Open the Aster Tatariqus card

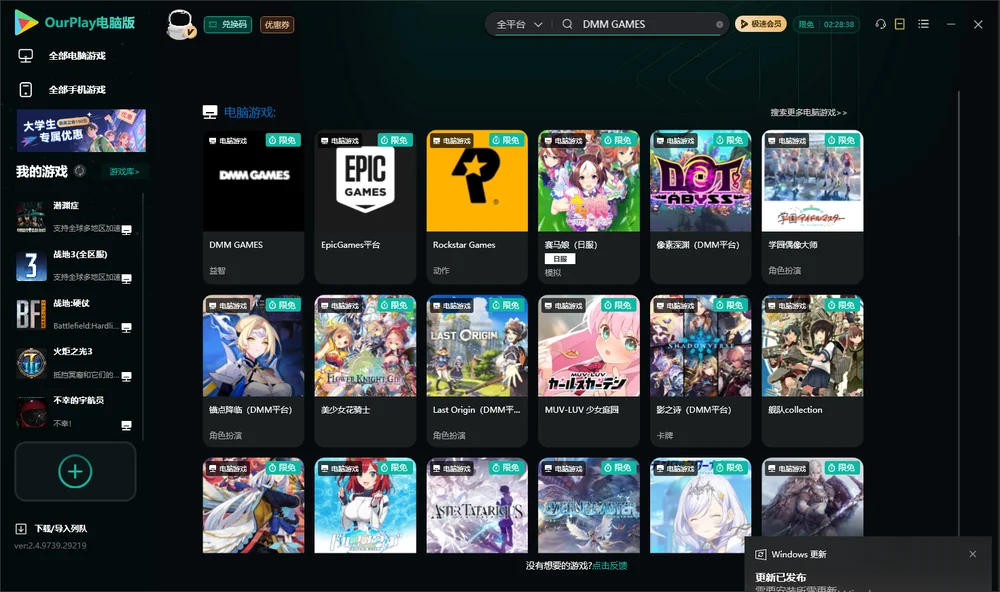477,505
